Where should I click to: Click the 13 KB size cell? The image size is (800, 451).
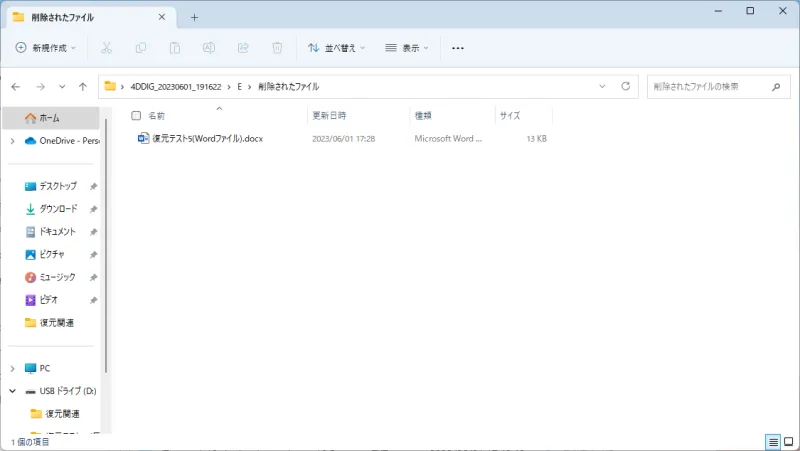(536, 139)
